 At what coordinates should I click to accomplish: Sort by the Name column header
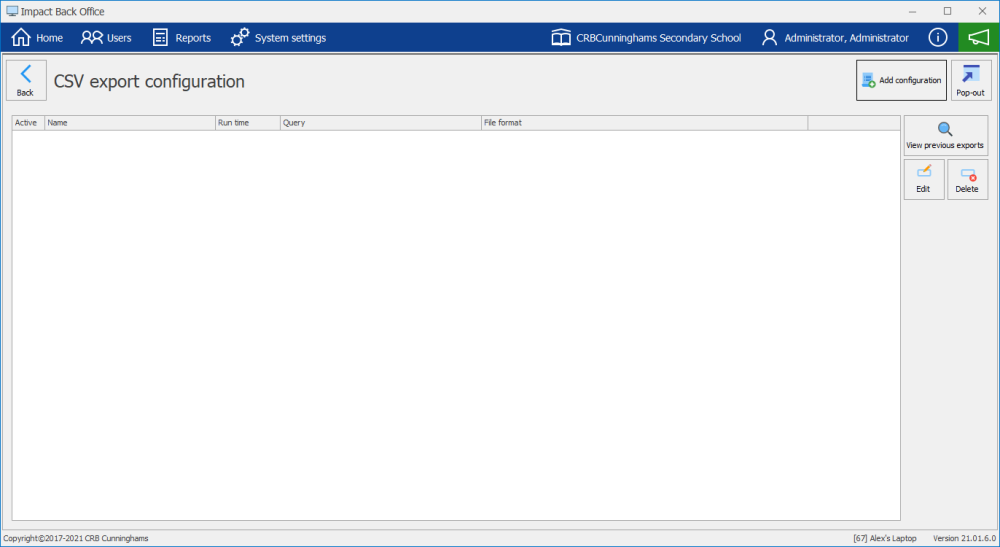(130, 123)
